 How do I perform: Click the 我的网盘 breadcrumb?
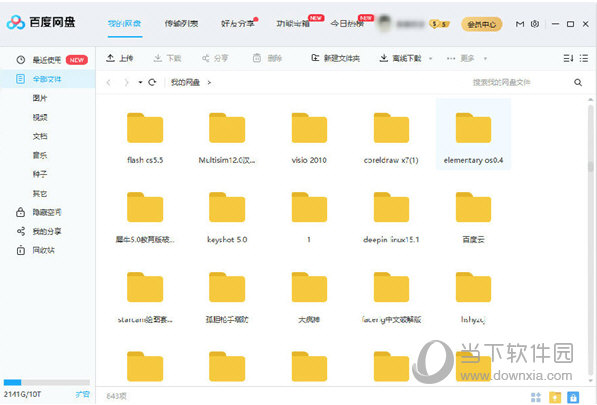pyautogui.click(x=185, y=82)
